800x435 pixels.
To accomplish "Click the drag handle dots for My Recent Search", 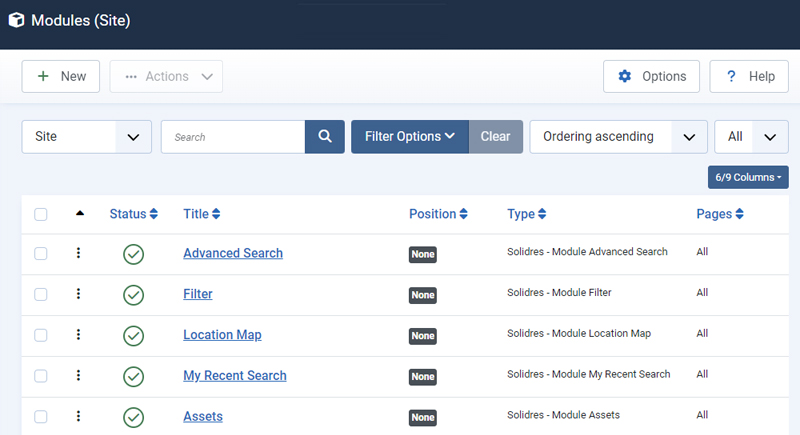I will [x=78, y=375].
